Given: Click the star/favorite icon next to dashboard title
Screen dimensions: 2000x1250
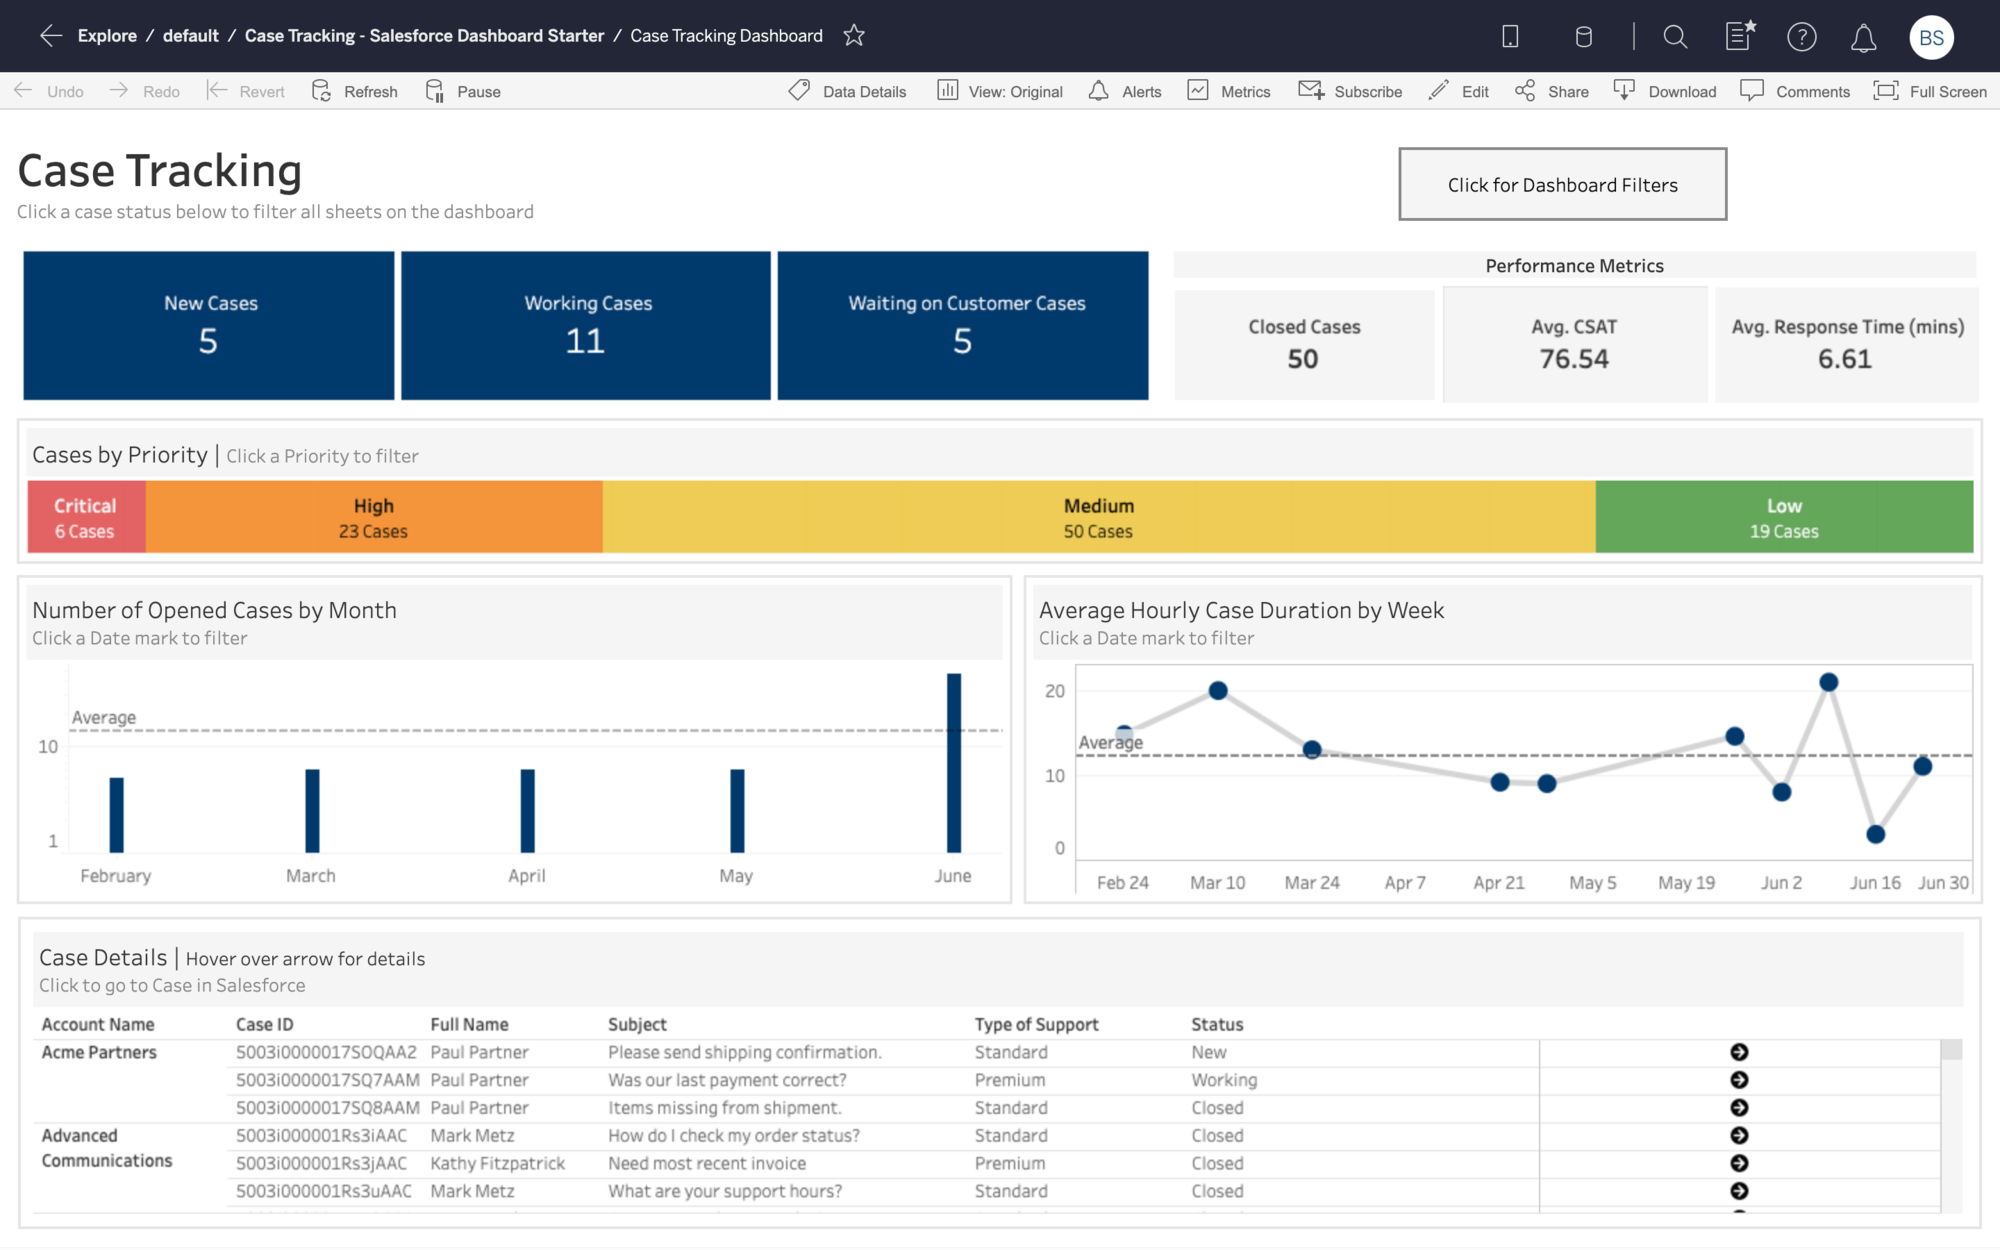Looking at the screenshot, I should 852,35.
